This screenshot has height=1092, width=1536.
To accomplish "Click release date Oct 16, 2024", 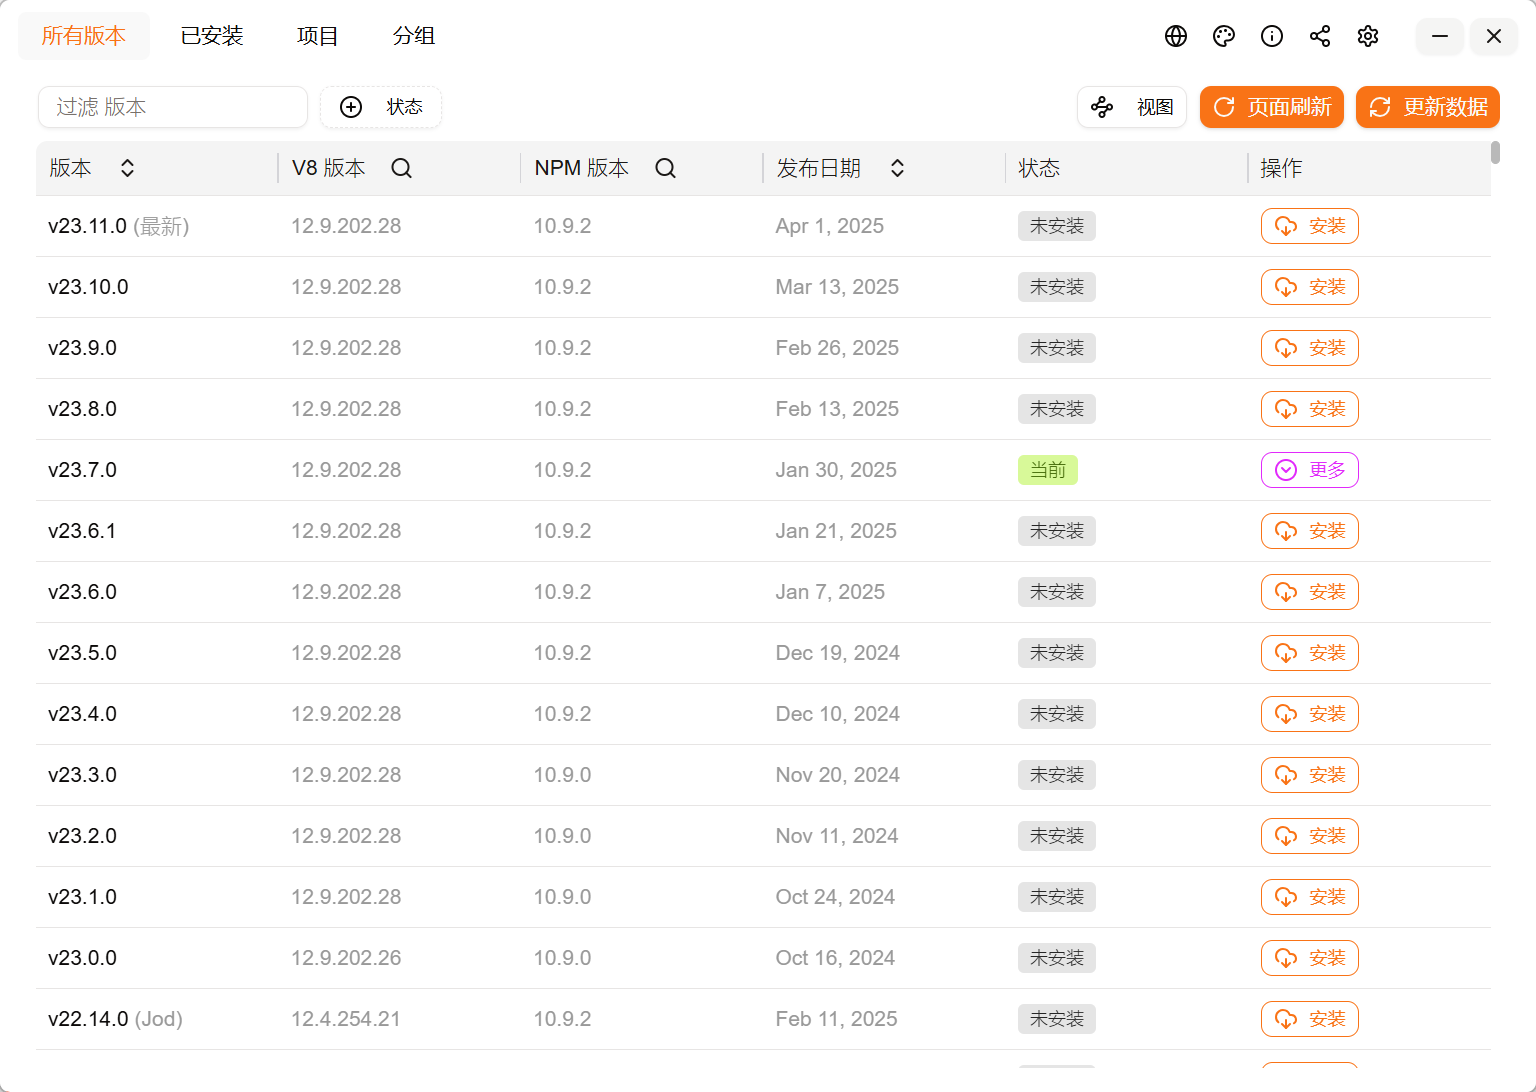I will (835, 958).
